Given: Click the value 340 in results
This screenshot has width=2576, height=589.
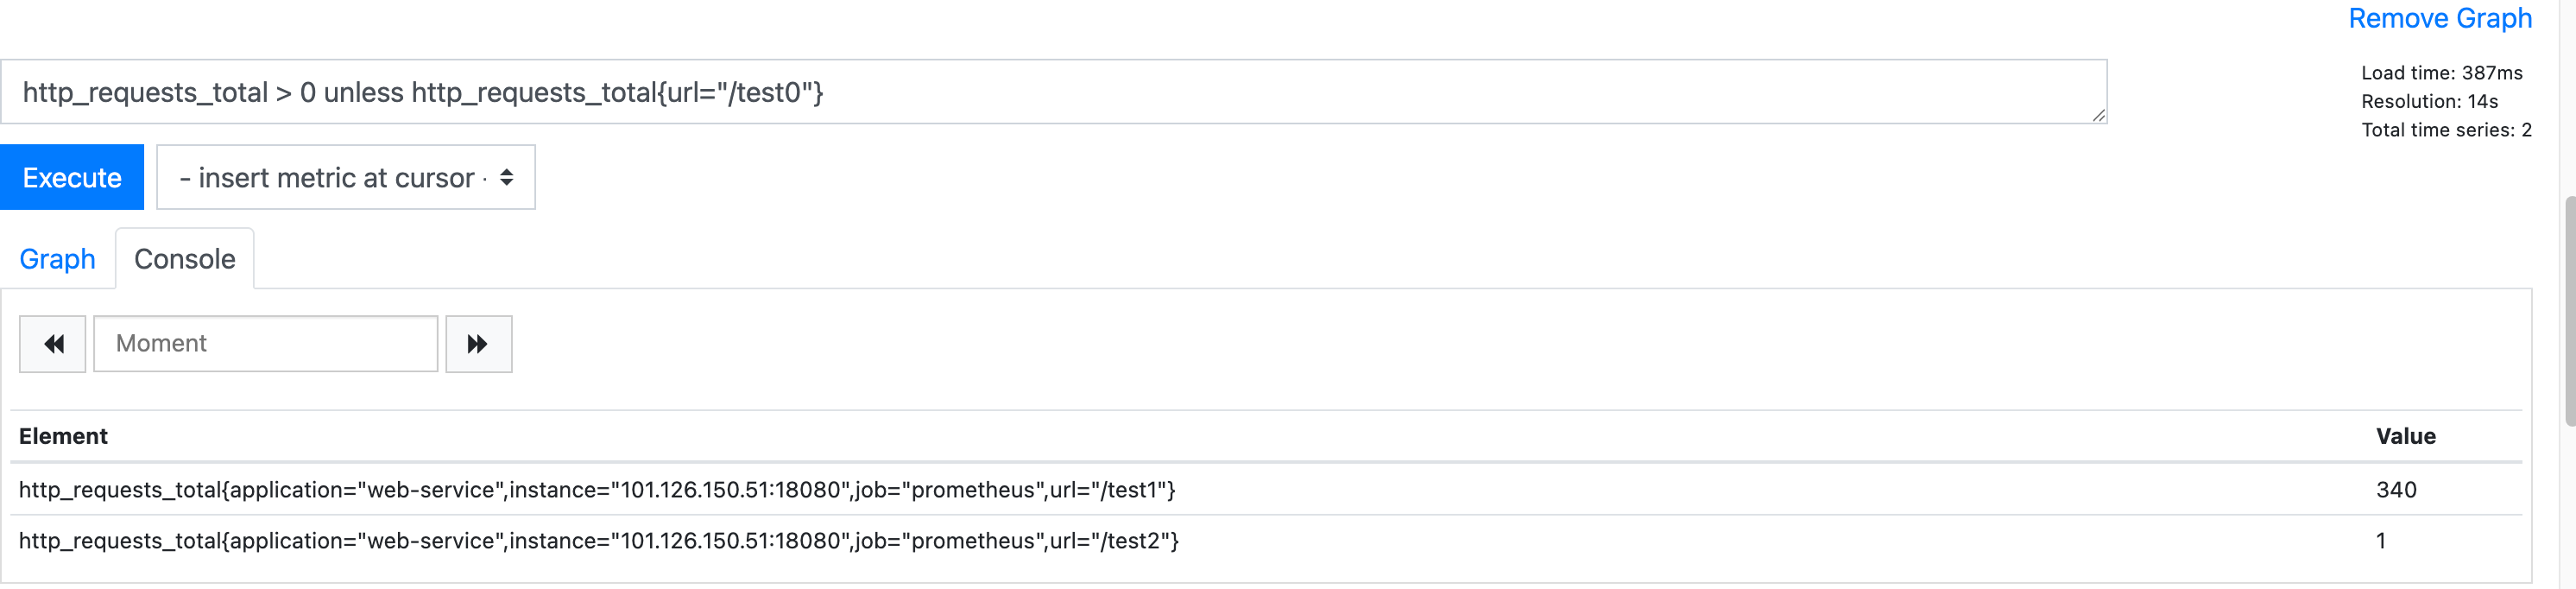Looking at the screenshot, I should [2396, 490].
